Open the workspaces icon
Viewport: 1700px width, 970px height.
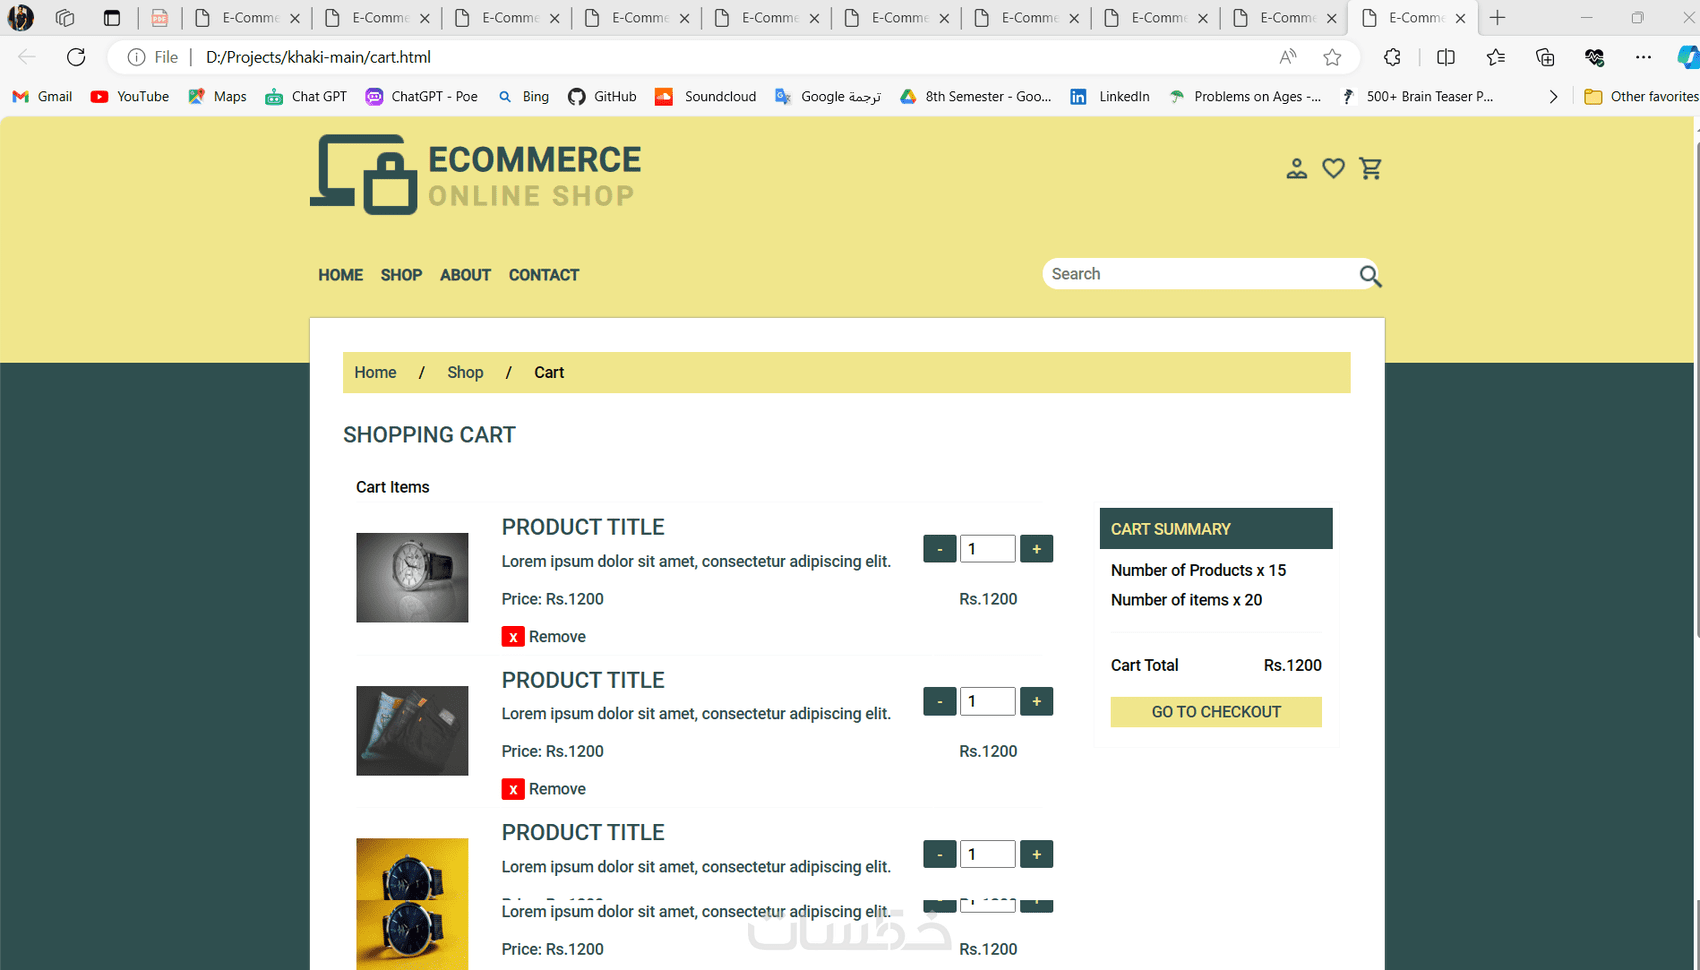click(65, 18)
